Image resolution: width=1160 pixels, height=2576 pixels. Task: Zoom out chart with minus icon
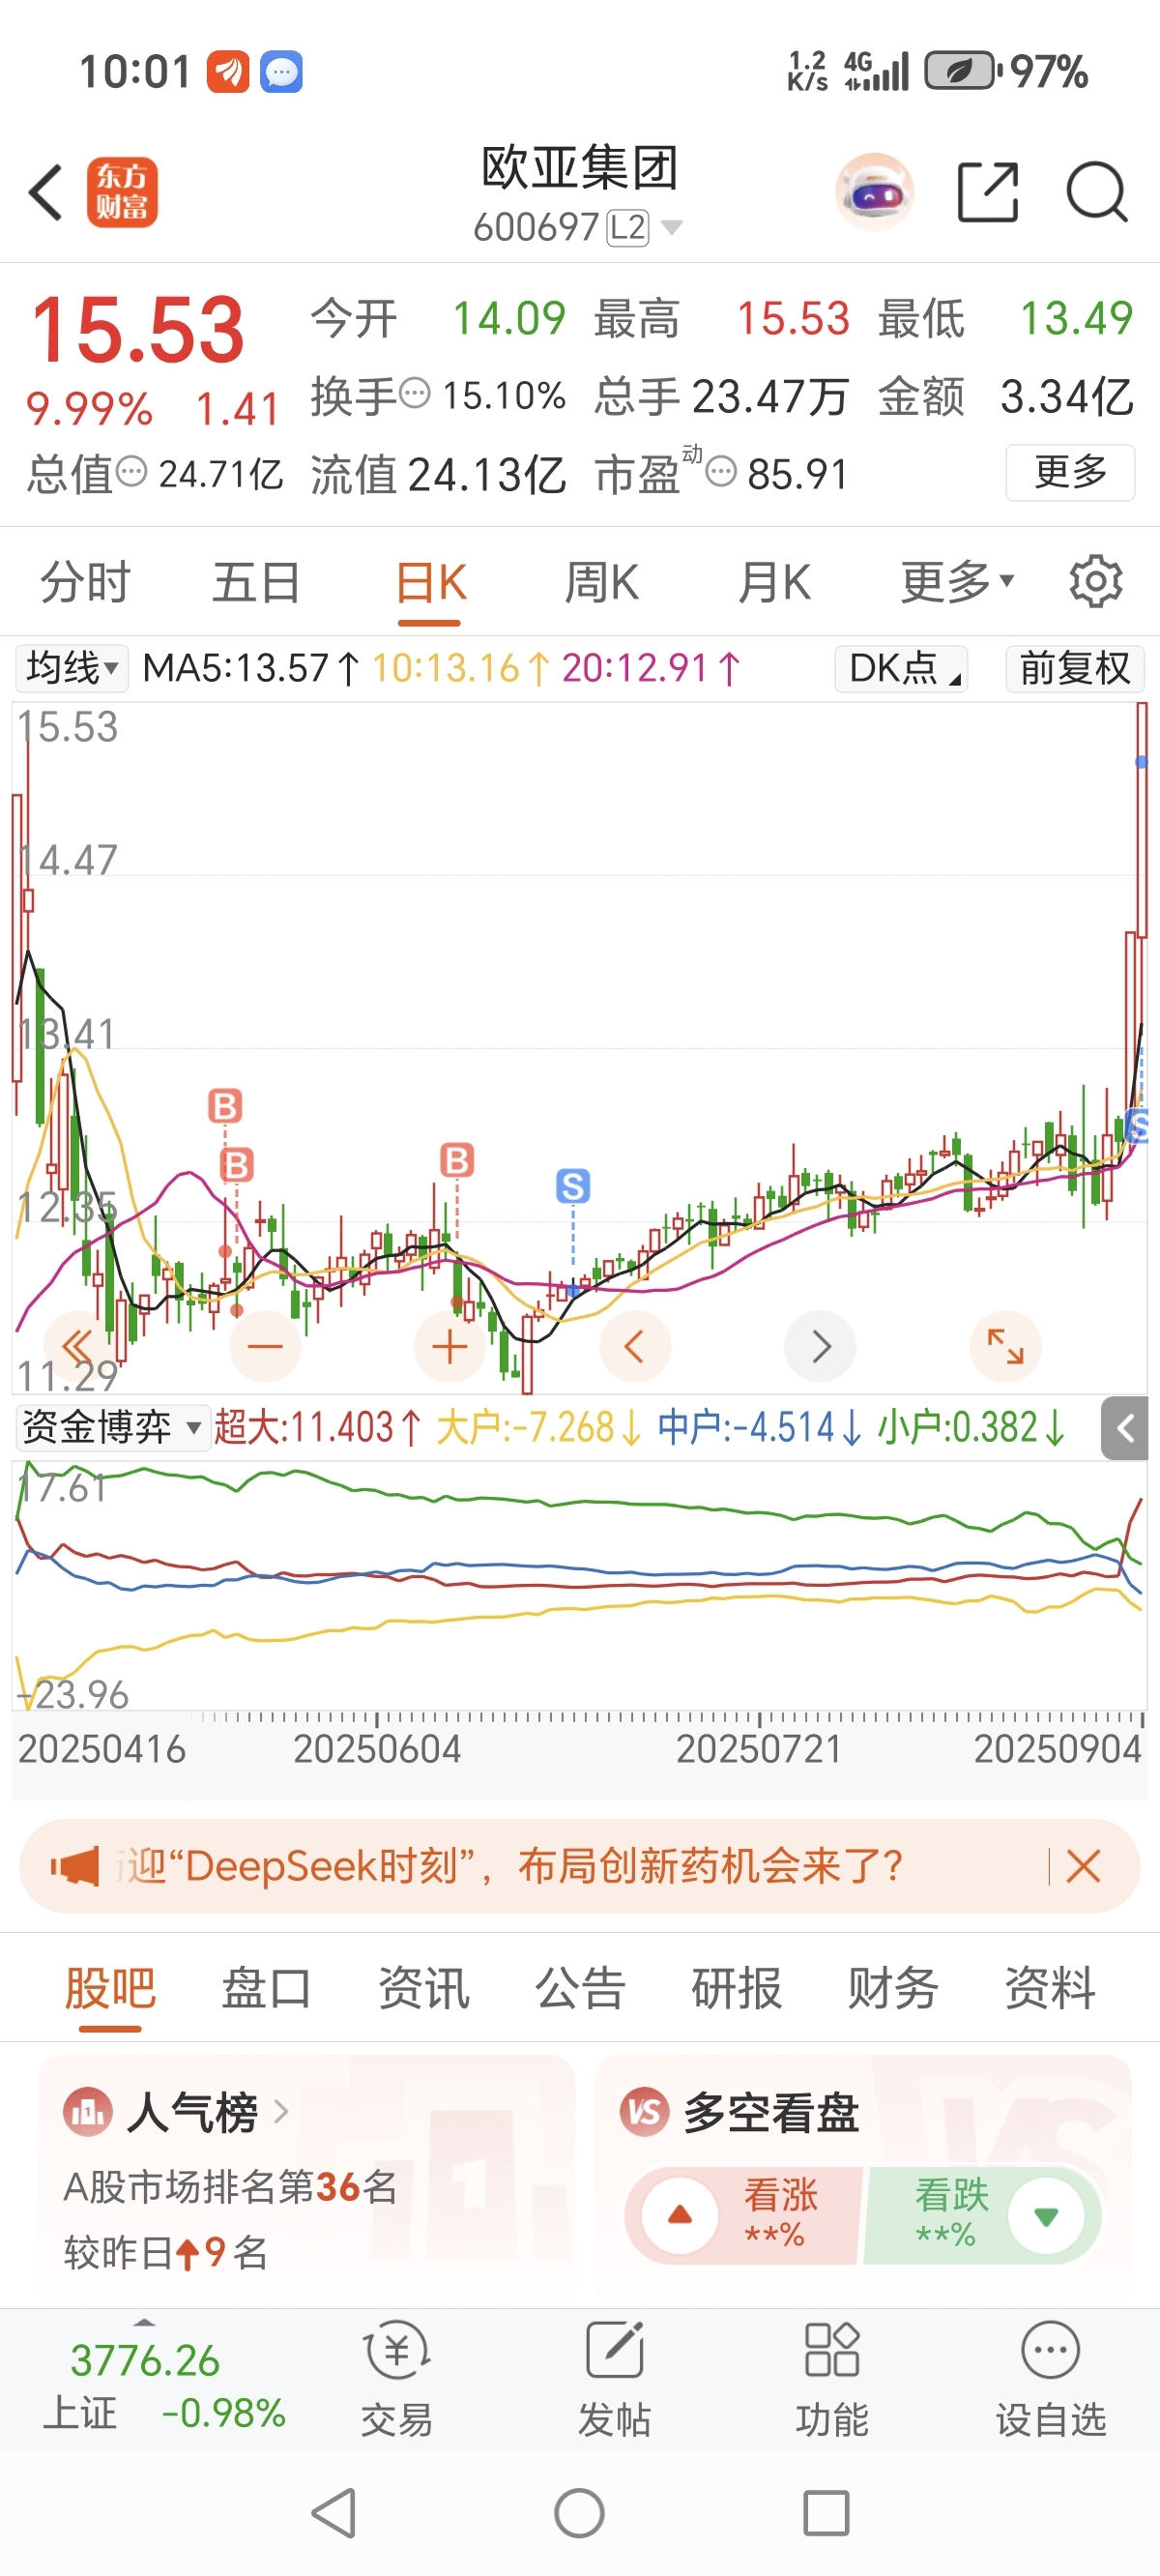tap(265, 1346)
